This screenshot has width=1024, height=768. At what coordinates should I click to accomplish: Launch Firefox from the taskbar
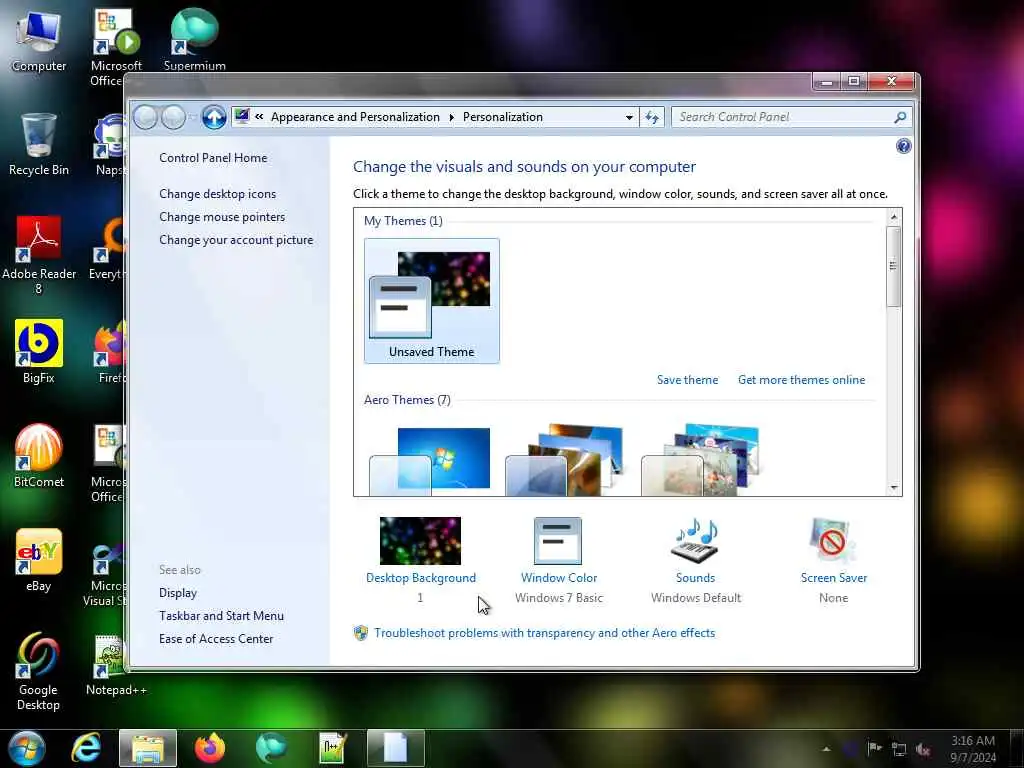click(210, 748)
